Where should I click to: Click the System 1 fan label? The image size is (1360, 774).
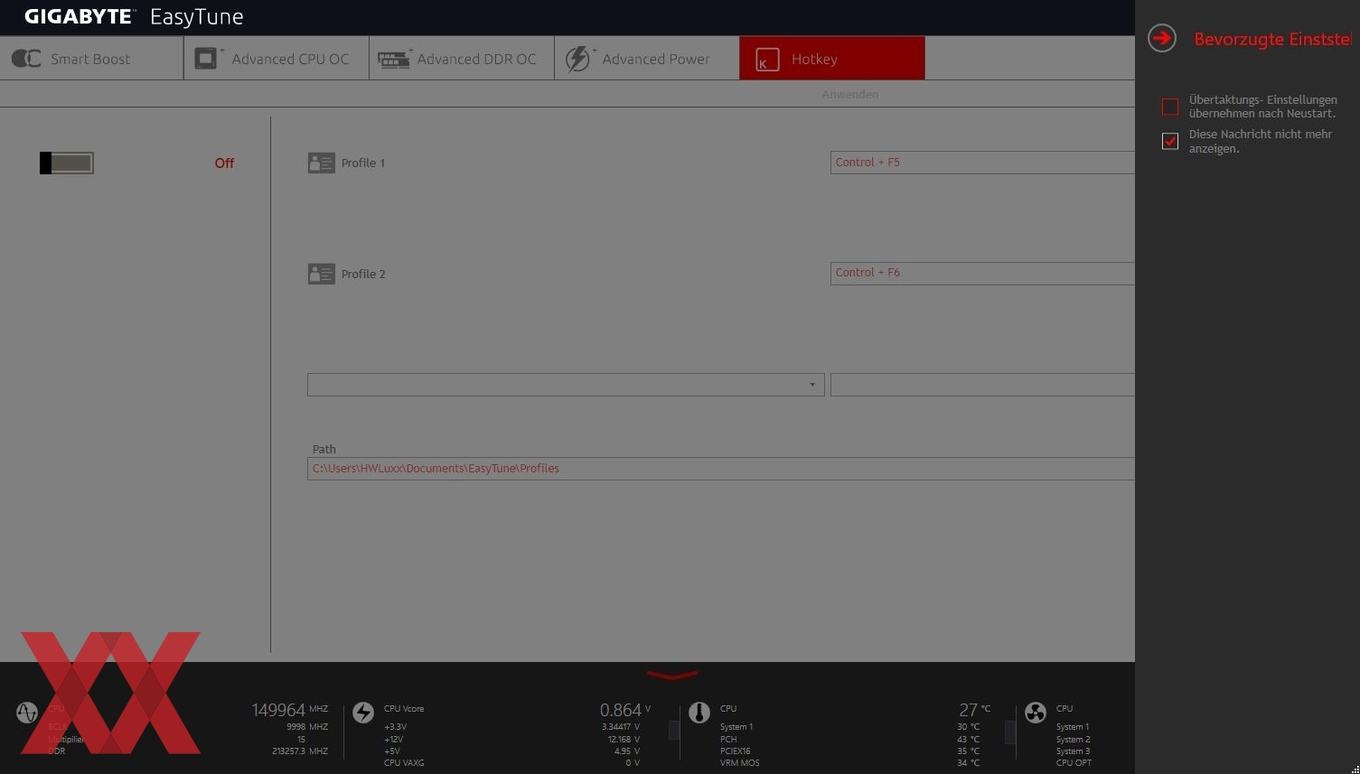[x=1073, y=727]
